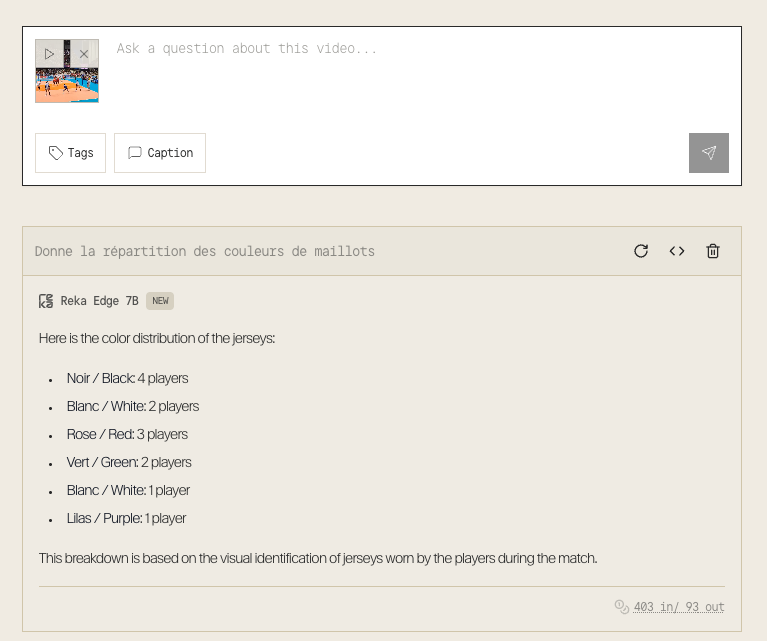Click the volleyball video thumbnail image

coord(67,86)
